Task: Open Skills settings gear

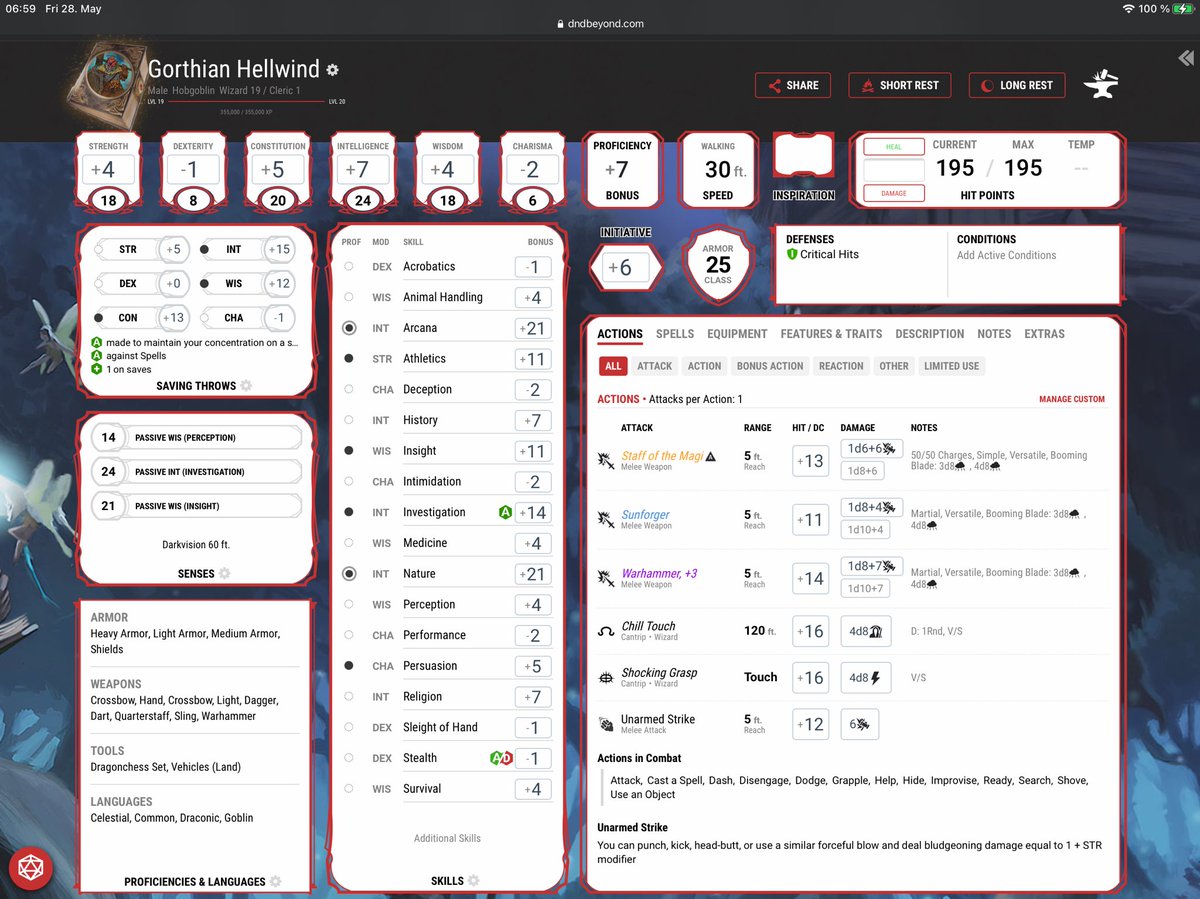Action: click(x=473, y=881)
